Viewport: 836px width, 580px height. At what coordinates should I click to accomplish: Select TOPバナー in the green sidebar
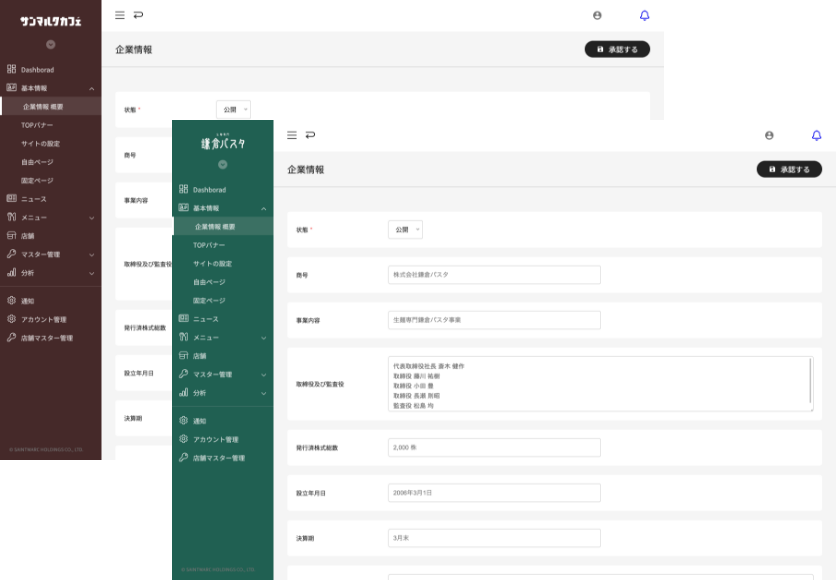pos(209,245)
